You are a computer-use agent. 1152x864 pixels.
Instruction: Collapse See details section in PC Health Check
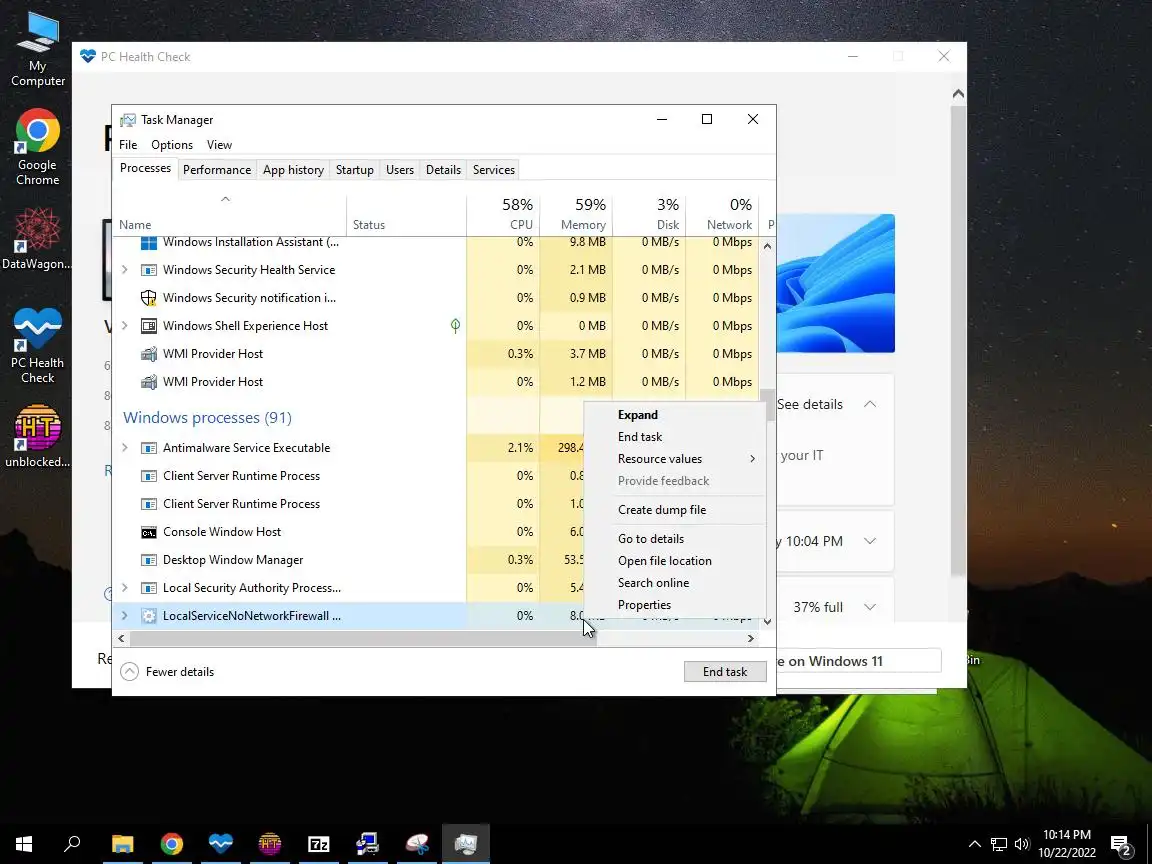[870, 404]
